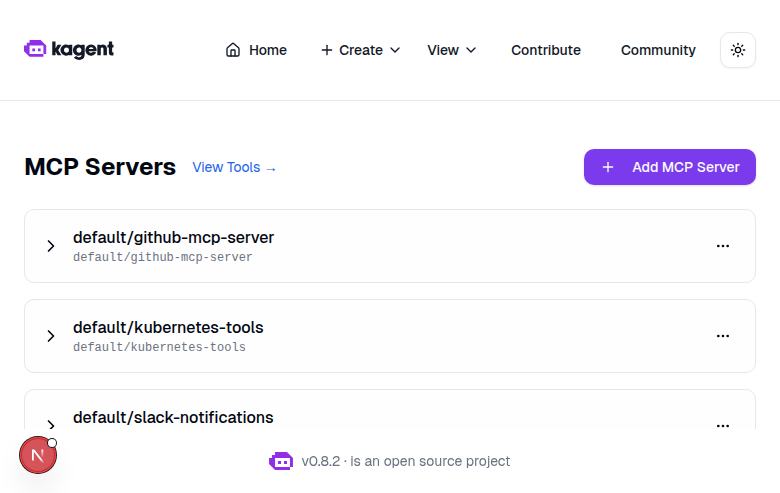Click the MCP Servers page heading
Image resolution: width=780 pixels, height=493 pixels.
pos(100,167)
